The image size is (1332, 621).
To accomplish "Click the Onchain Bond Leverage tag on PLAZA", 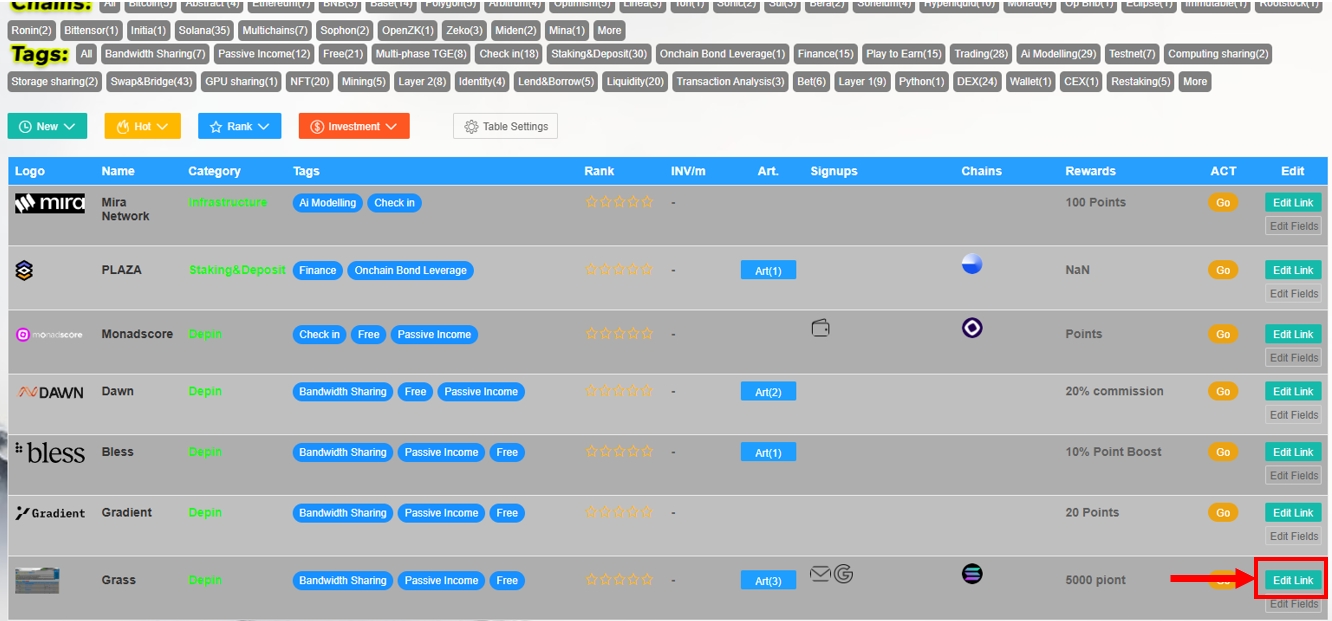I will pos(410,270).
